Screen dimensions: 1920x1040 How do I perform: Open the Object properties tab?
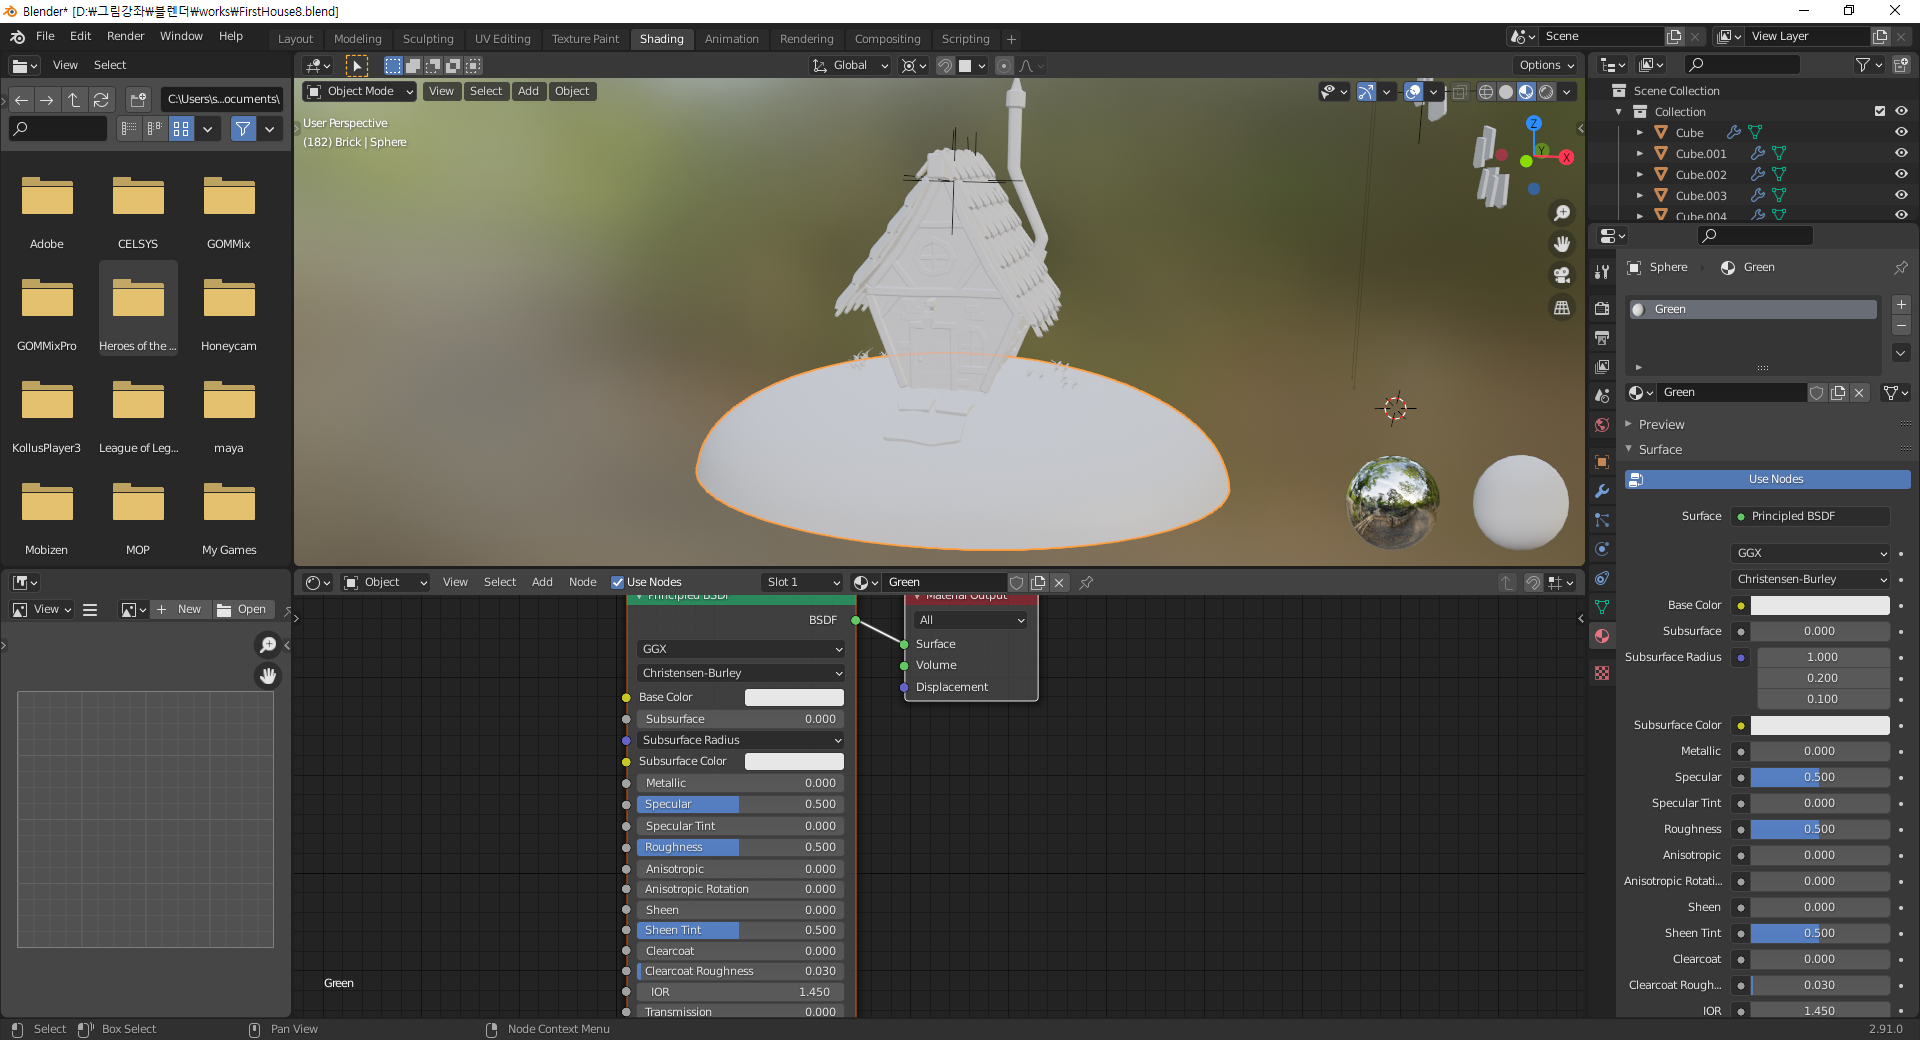tap(1602, 462)
